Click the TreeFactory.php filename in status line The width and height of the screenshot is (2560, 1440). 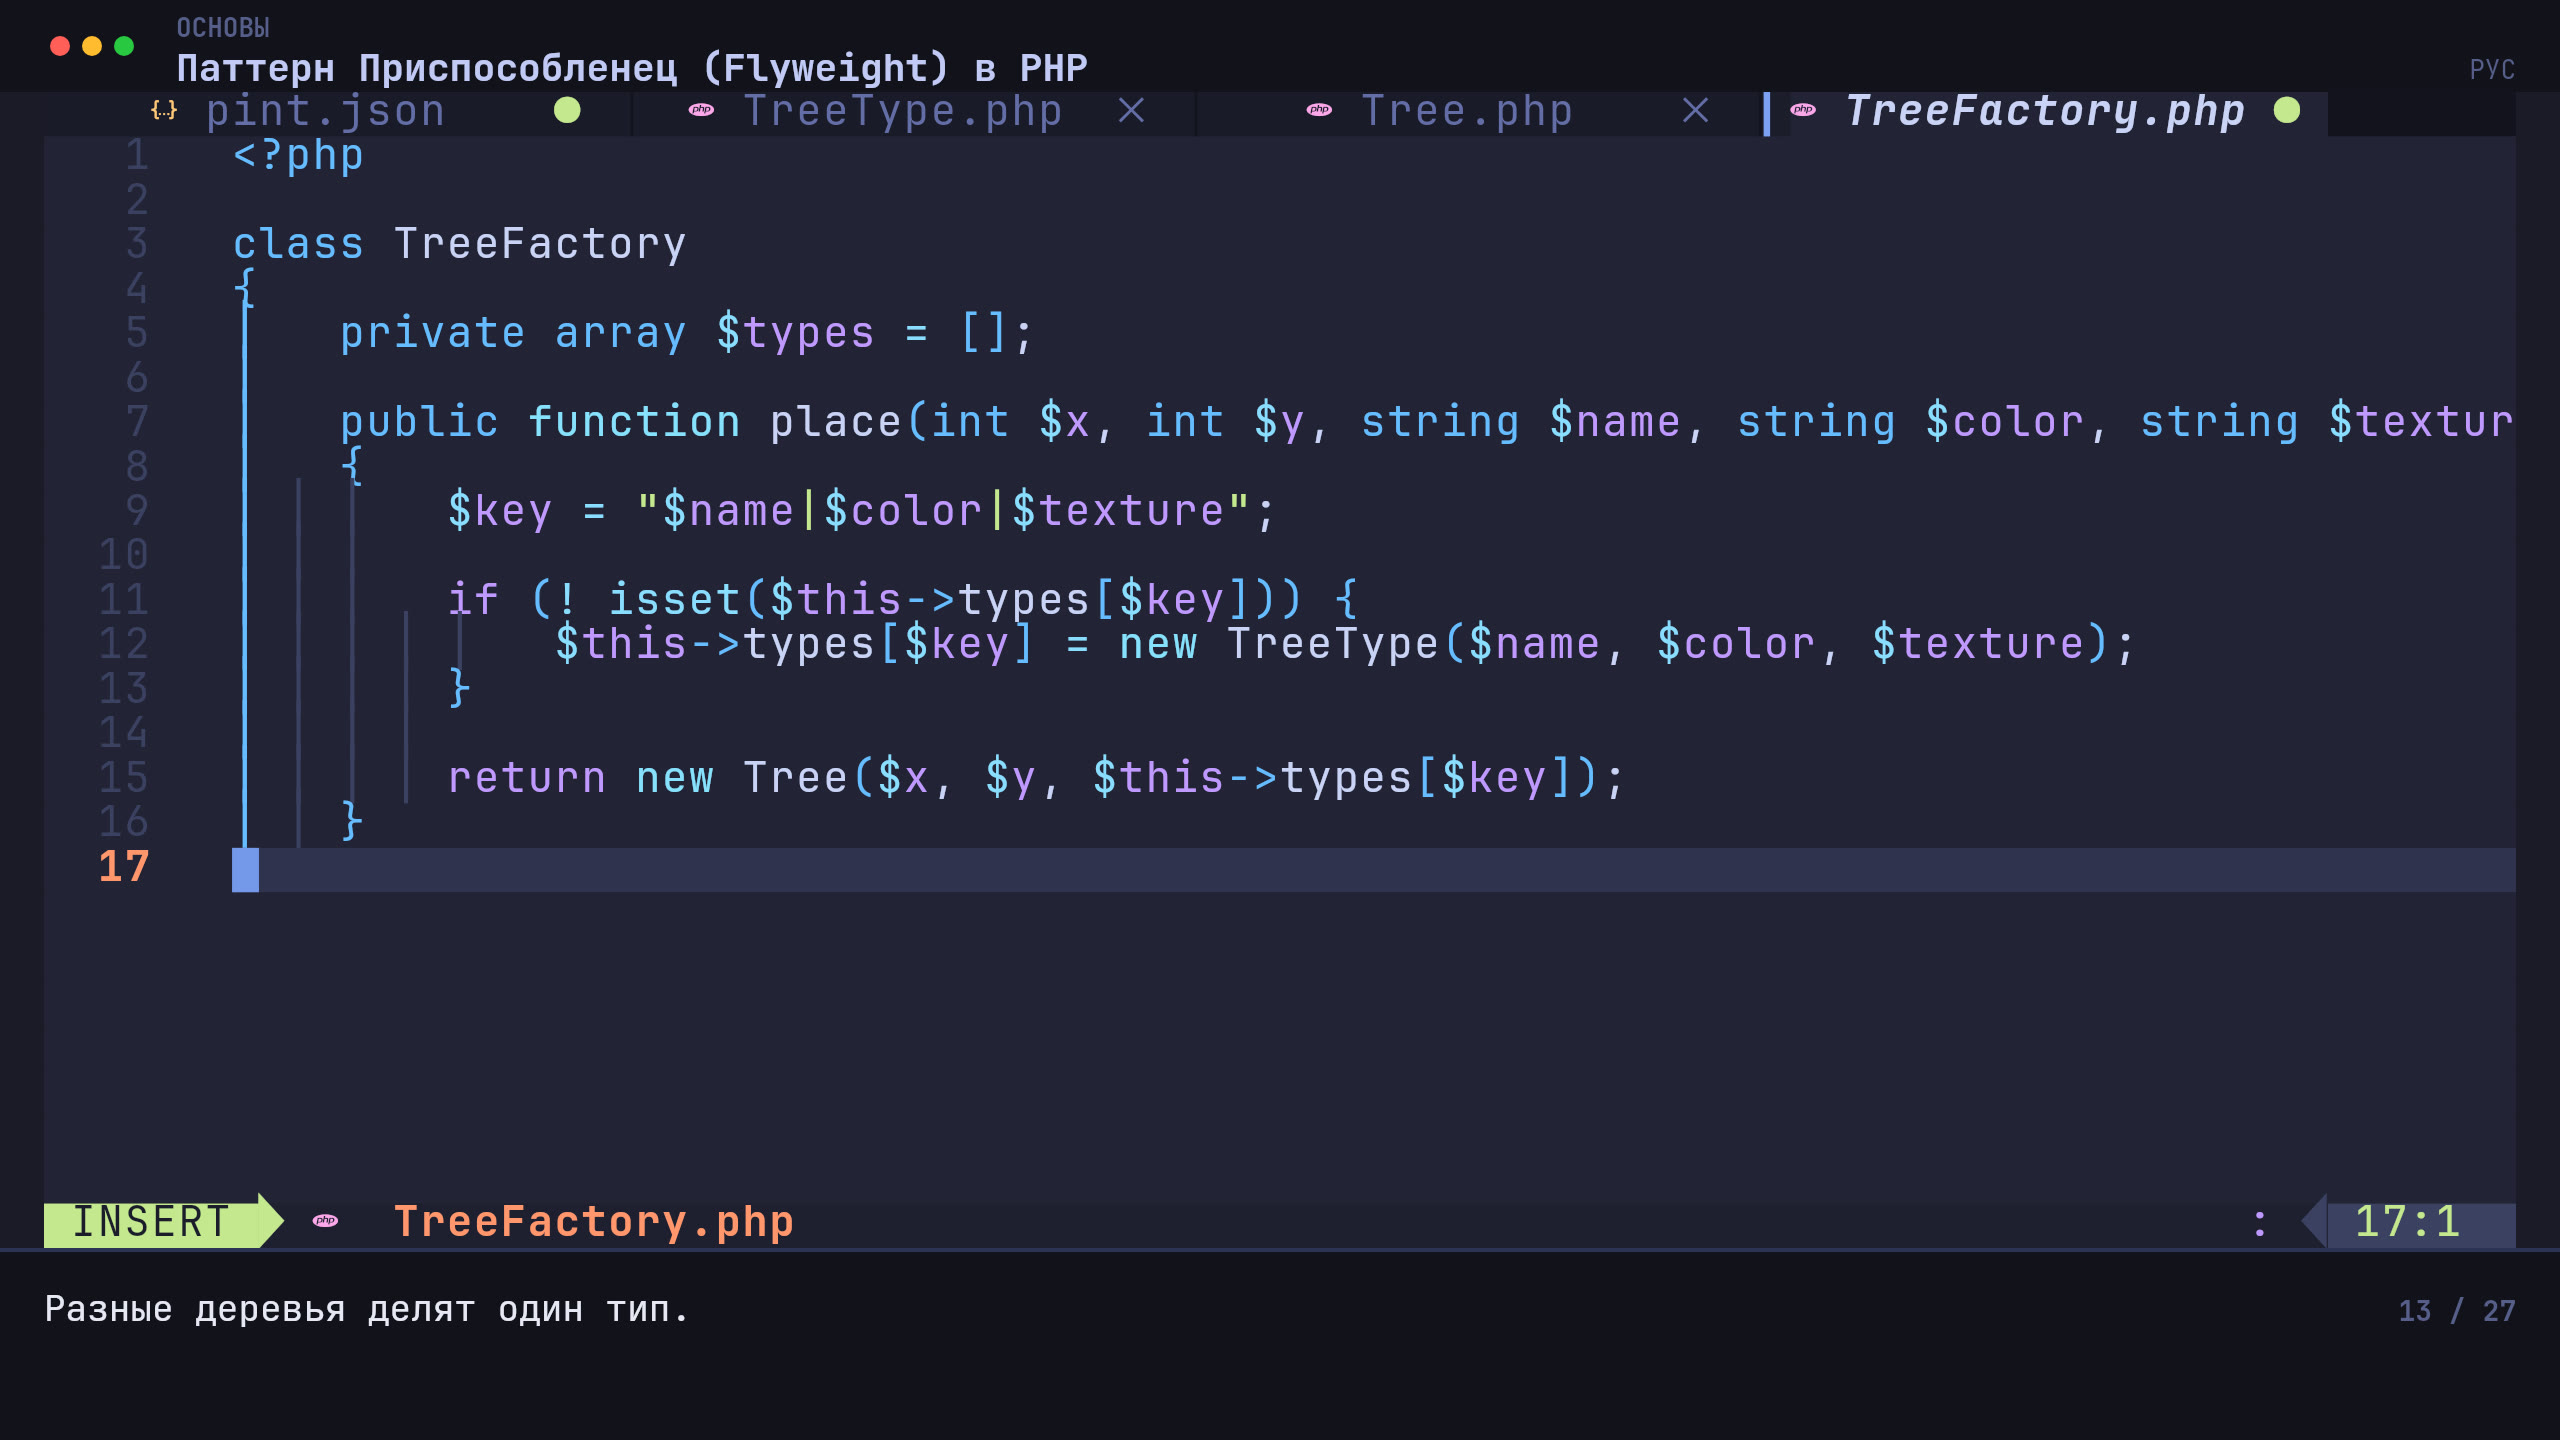tap(594, 1222)
